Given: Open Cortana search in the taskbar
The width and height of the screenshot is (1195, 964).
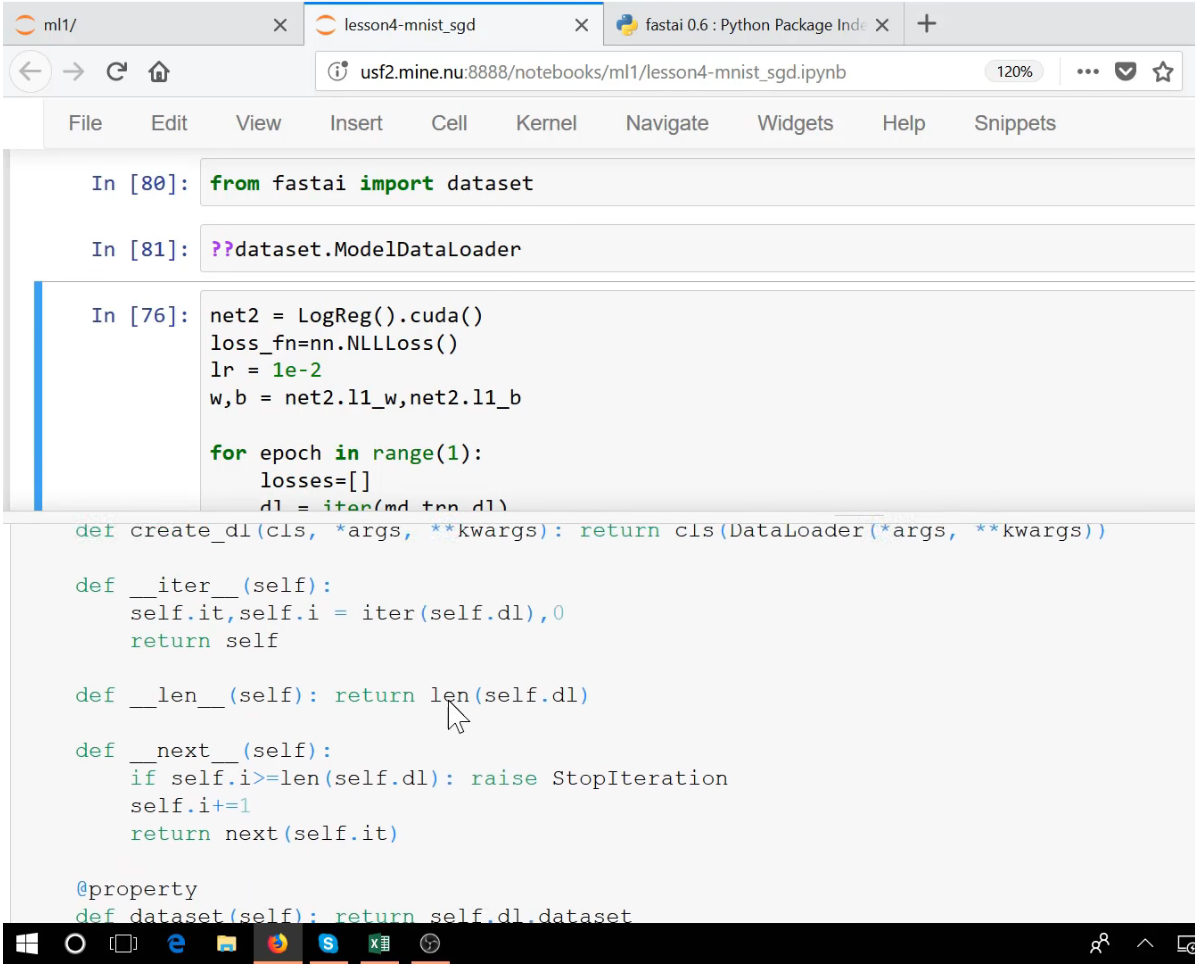Looking at the screenshot, I should click(75, 943).
